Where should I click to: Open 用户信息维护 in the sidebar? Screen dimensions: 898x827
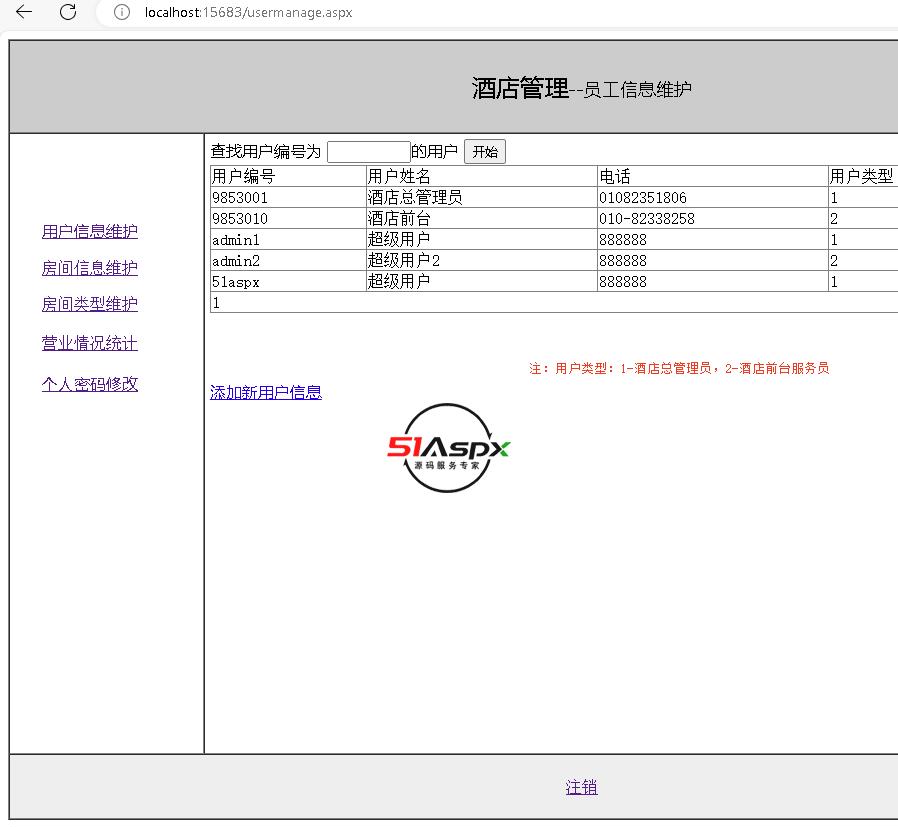pyautogui.click(x=90, y=232)
